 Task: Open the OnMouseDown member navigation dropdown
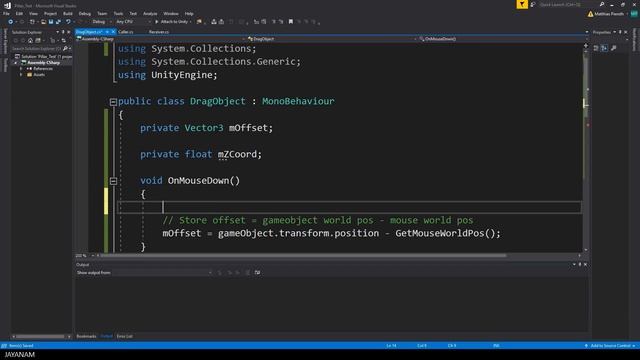pos(502,39)
